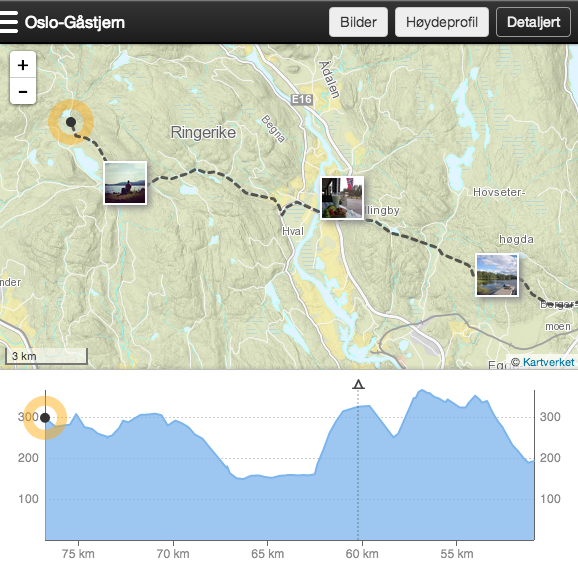Click the 3 km scale bar

pyautogui.click(x=46, y=356)
